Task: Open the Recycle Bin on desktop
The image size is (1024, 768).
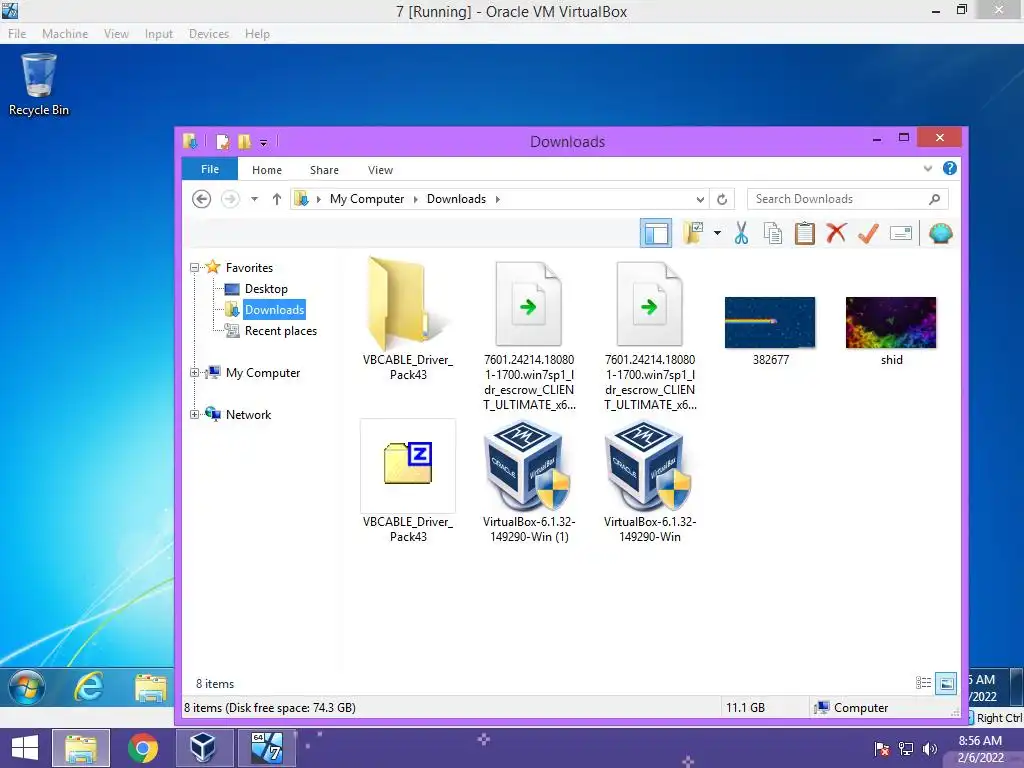Action: point(39,85)
